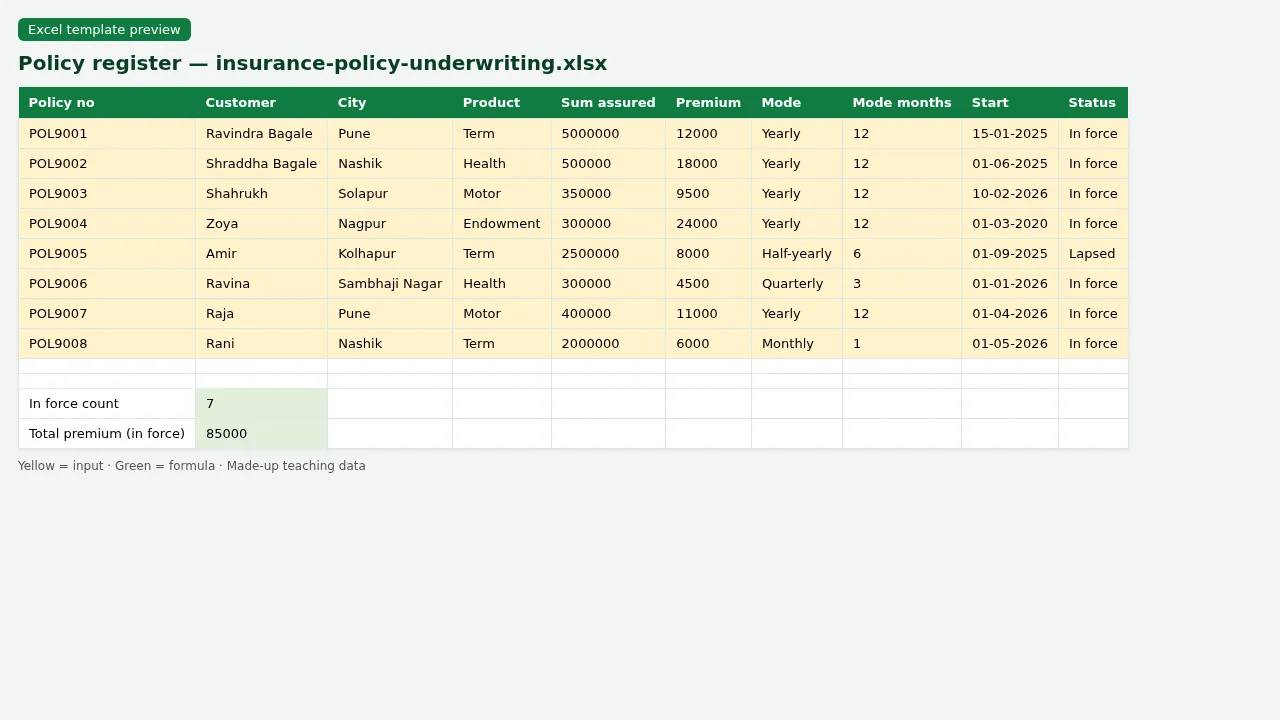Select start date 10-02-2026
This screenshot has width=1280, height=720.
[1010, 194]
